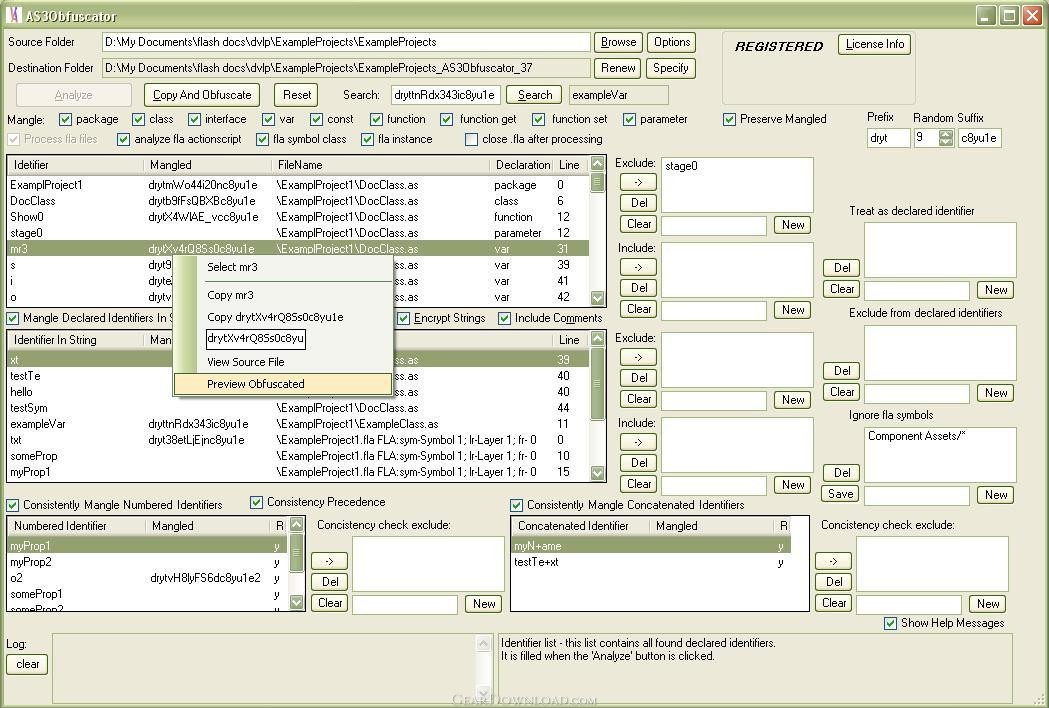Viewport: 1049px width, 708px height.
Task: Click the Random Suffix text field c8yu1e
Action: pyautogui.click(x=979, y=138)
